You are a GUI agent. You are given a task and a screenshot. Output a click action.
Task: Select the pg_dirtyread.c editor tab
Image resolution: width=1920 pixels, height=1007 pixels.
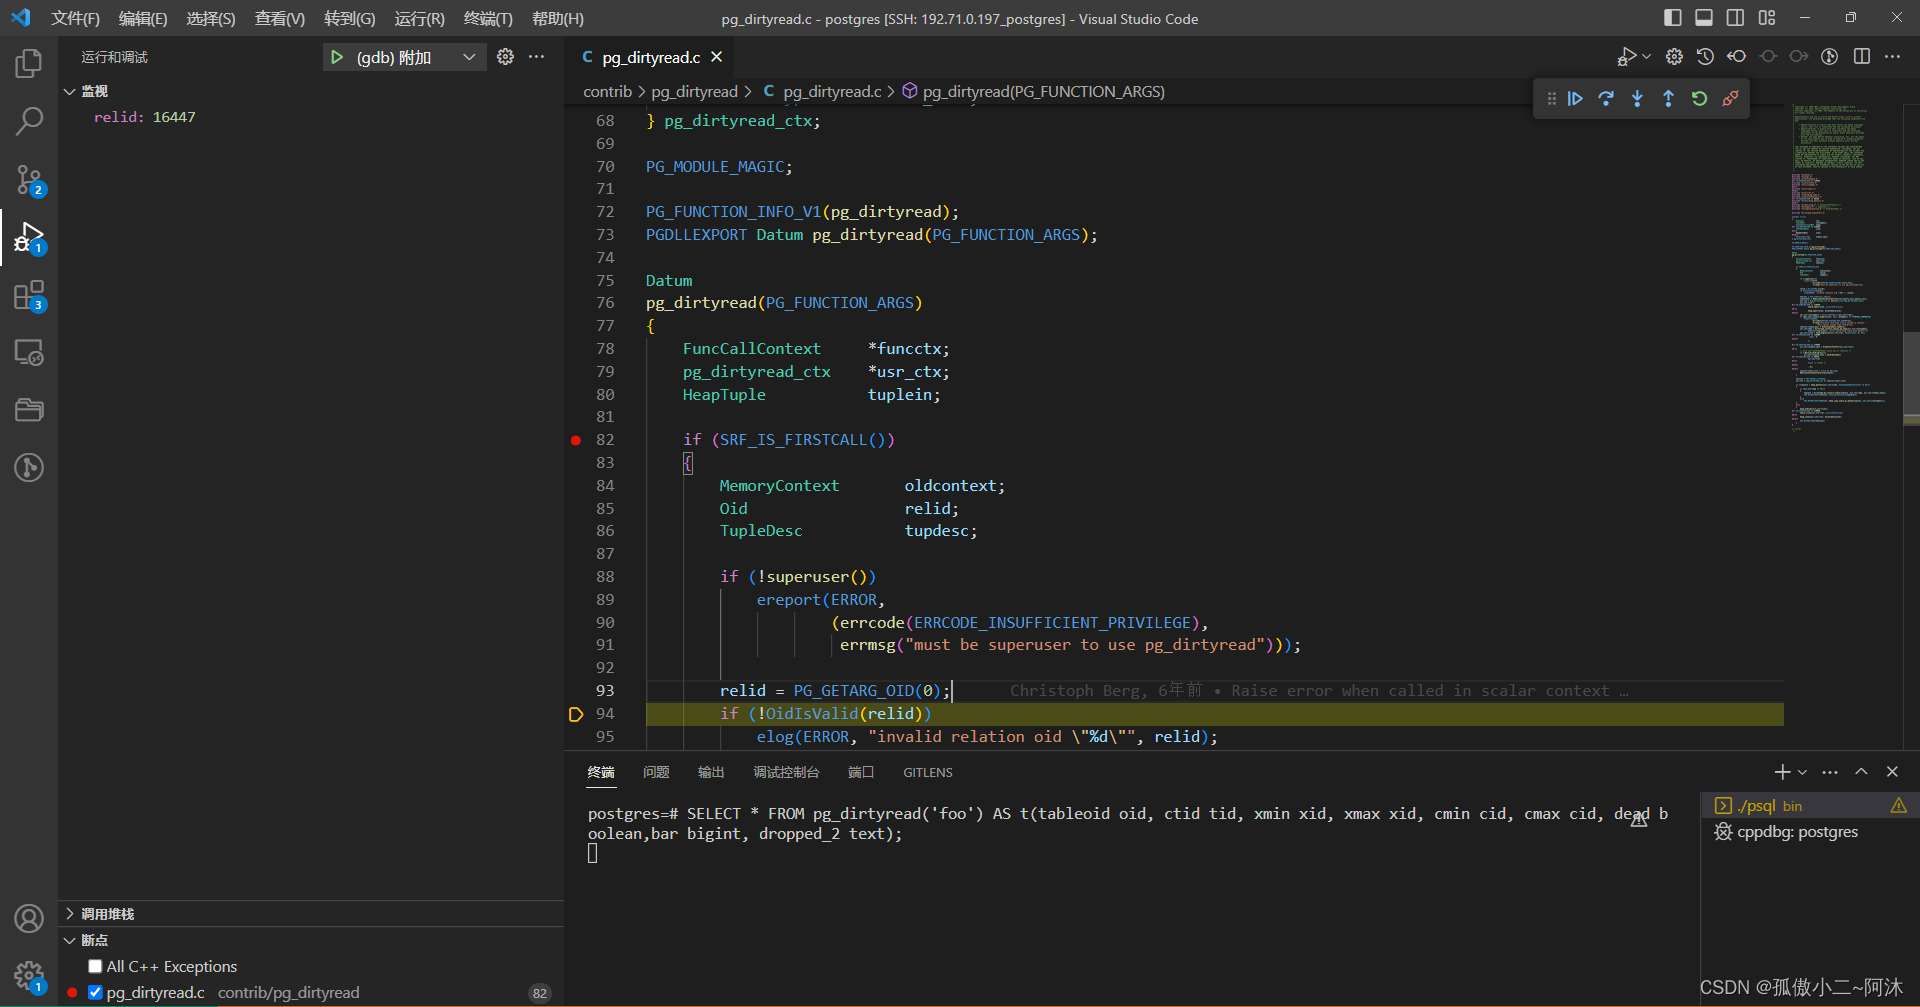(651, 57)
